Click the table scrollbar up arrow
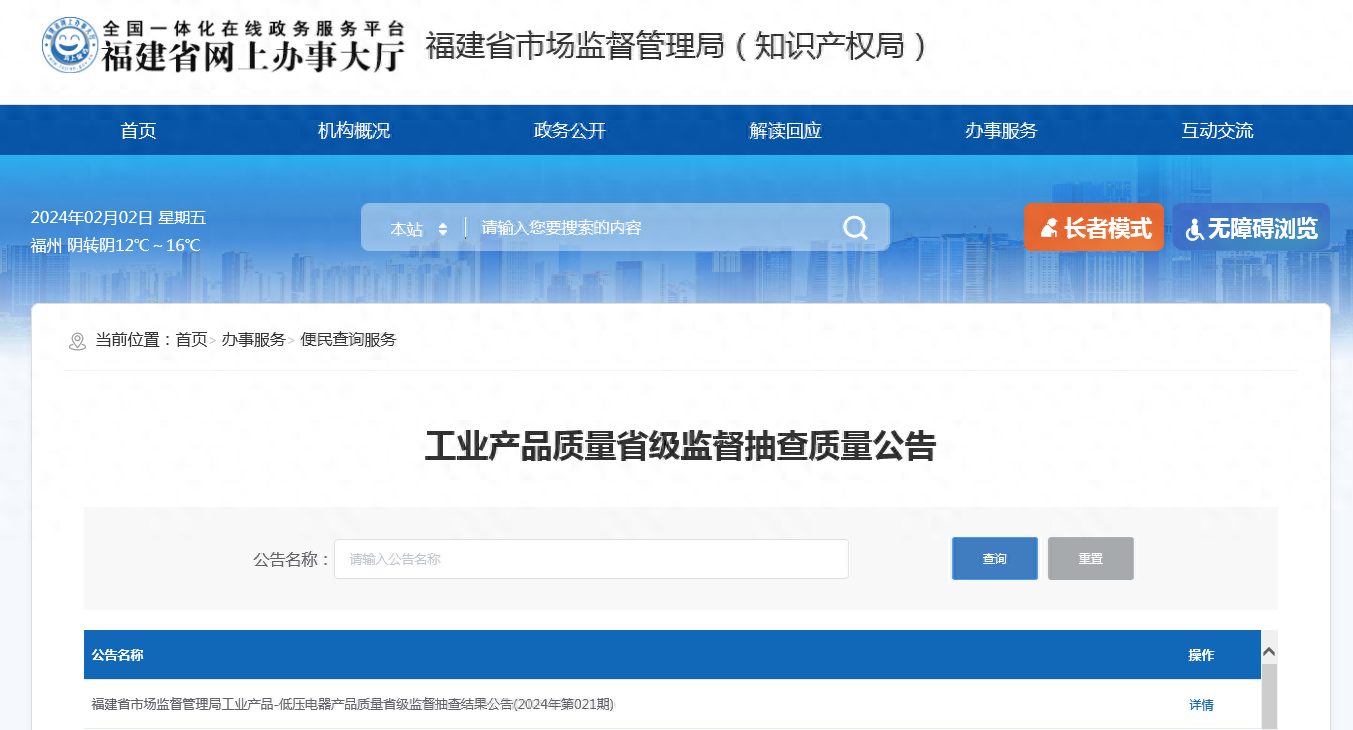The image size is (1353, 730). pyautogui.click(x=1269, y=652)
